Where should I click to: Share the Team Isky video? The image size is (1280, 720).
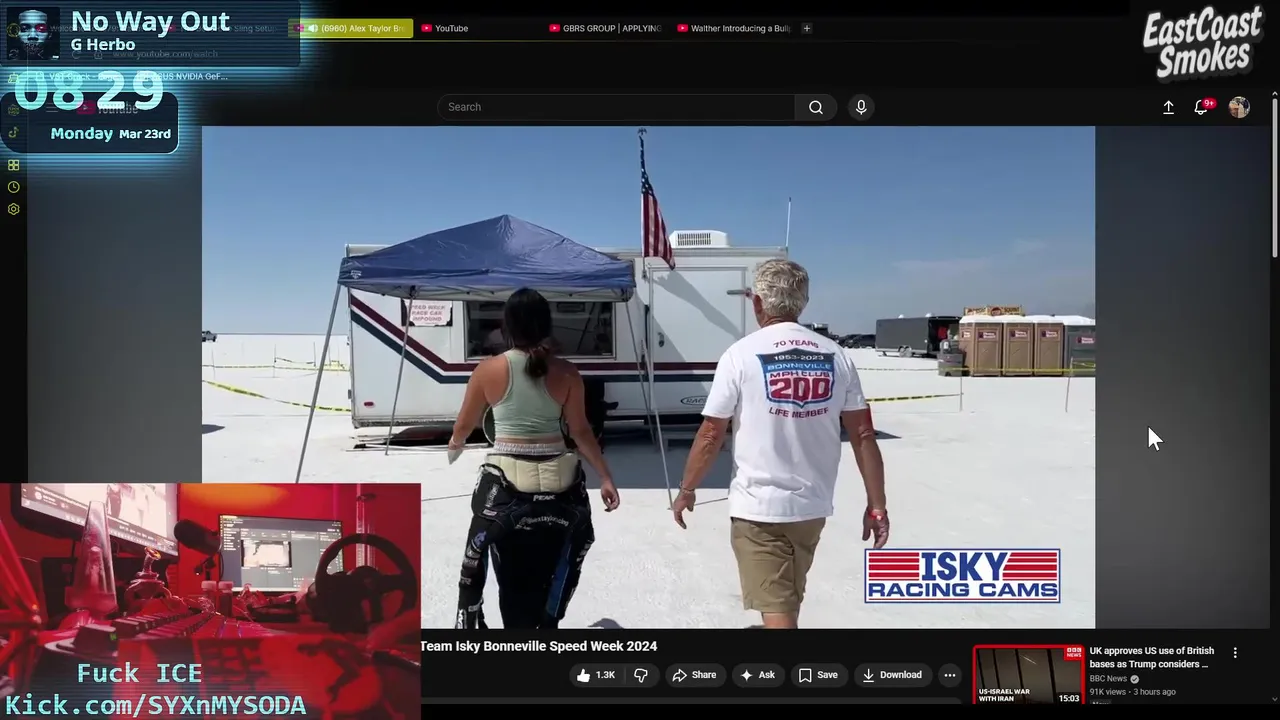pos(694,675)
